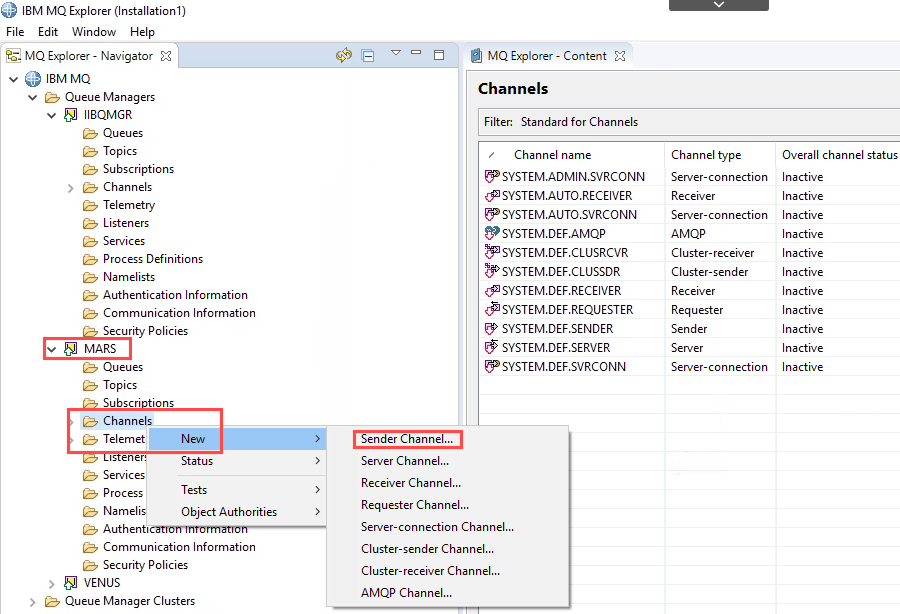Open the Edit menu
Image resolution: width=900 pixels, height=614 pixels.
click(48, 32)
